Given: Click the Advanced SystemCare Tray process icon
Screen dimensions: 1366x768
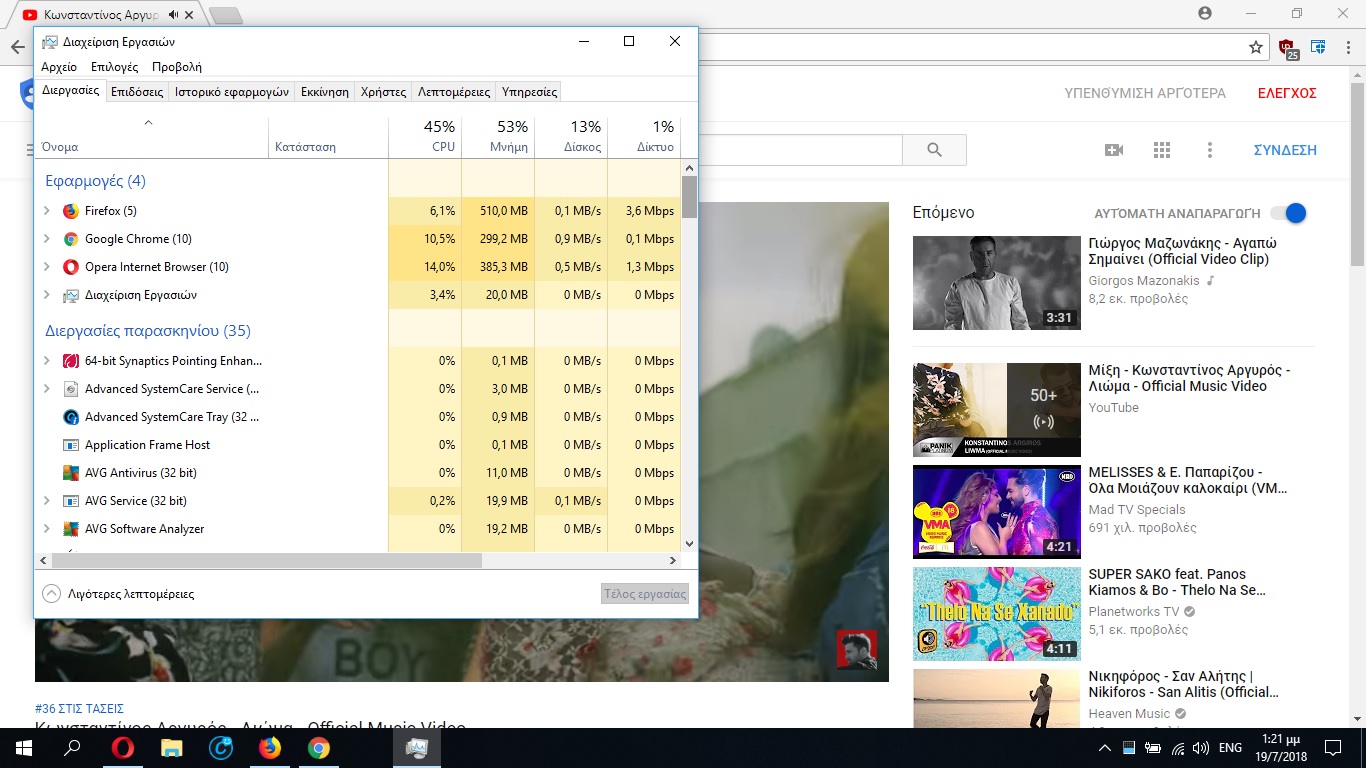Looking at the screenshot, I should pyautogui.click(x=71, y=417).
